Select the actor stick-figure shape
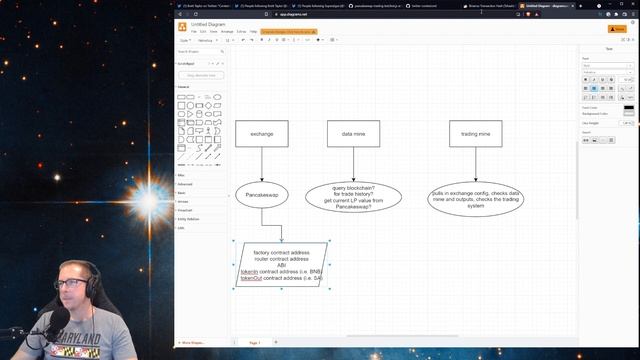Screen dimensions: 640x360 click(208, 131)
